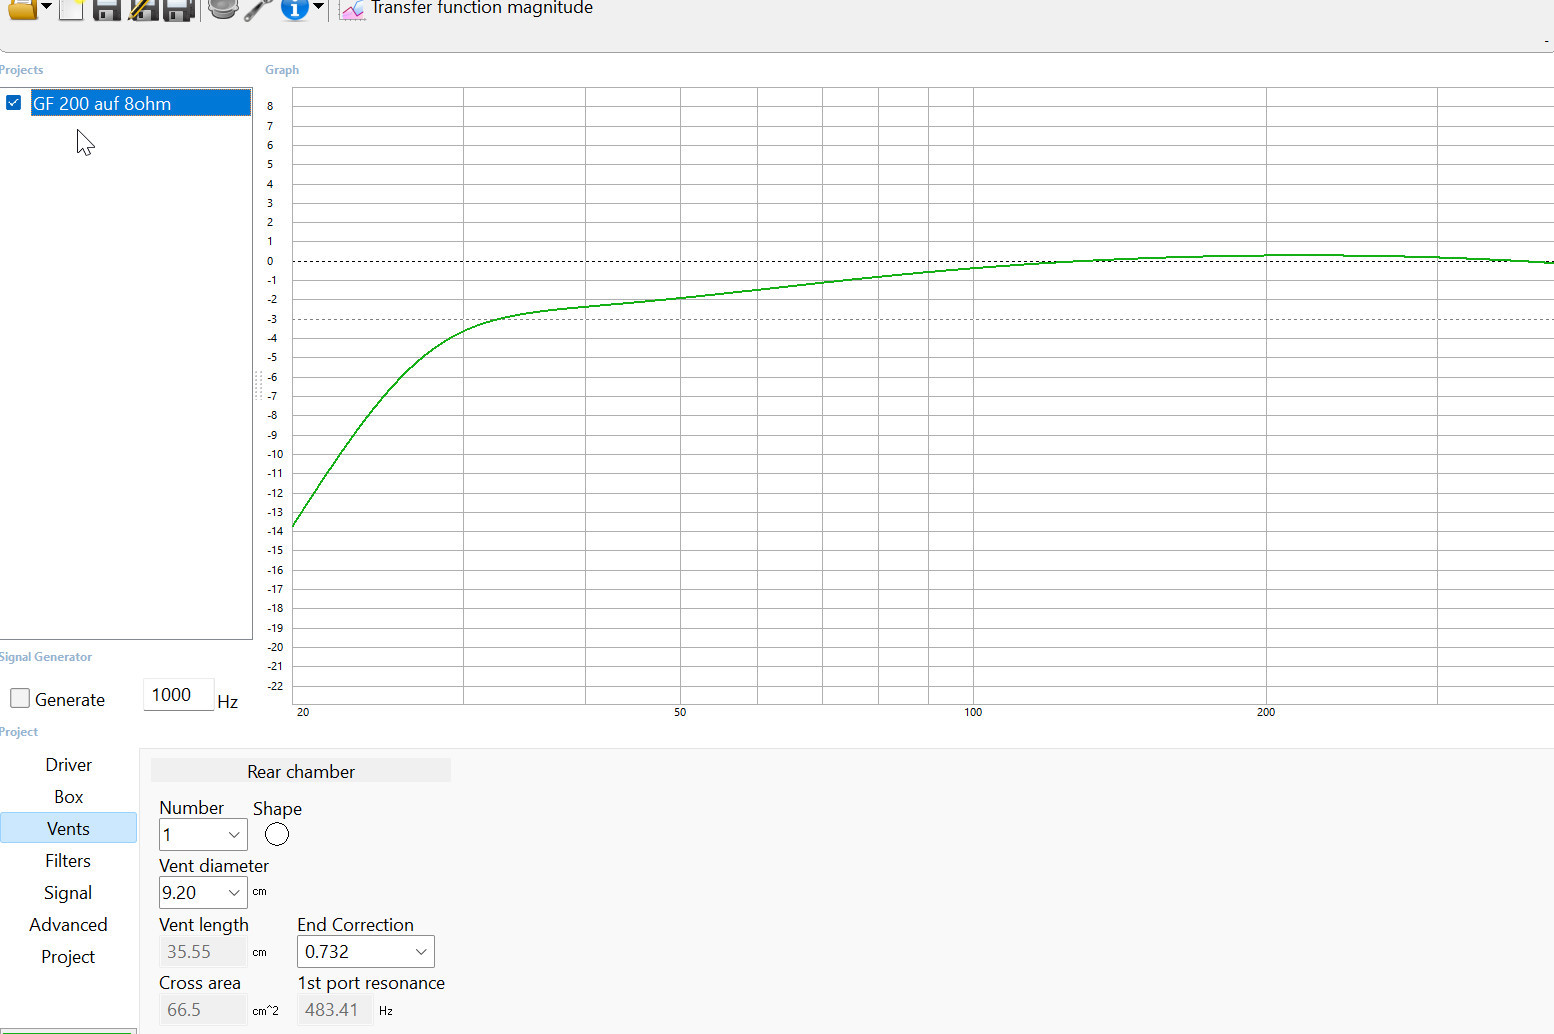Click the open project folder icon
This screenshot has width=1554, height=1034.
point(21,9)
